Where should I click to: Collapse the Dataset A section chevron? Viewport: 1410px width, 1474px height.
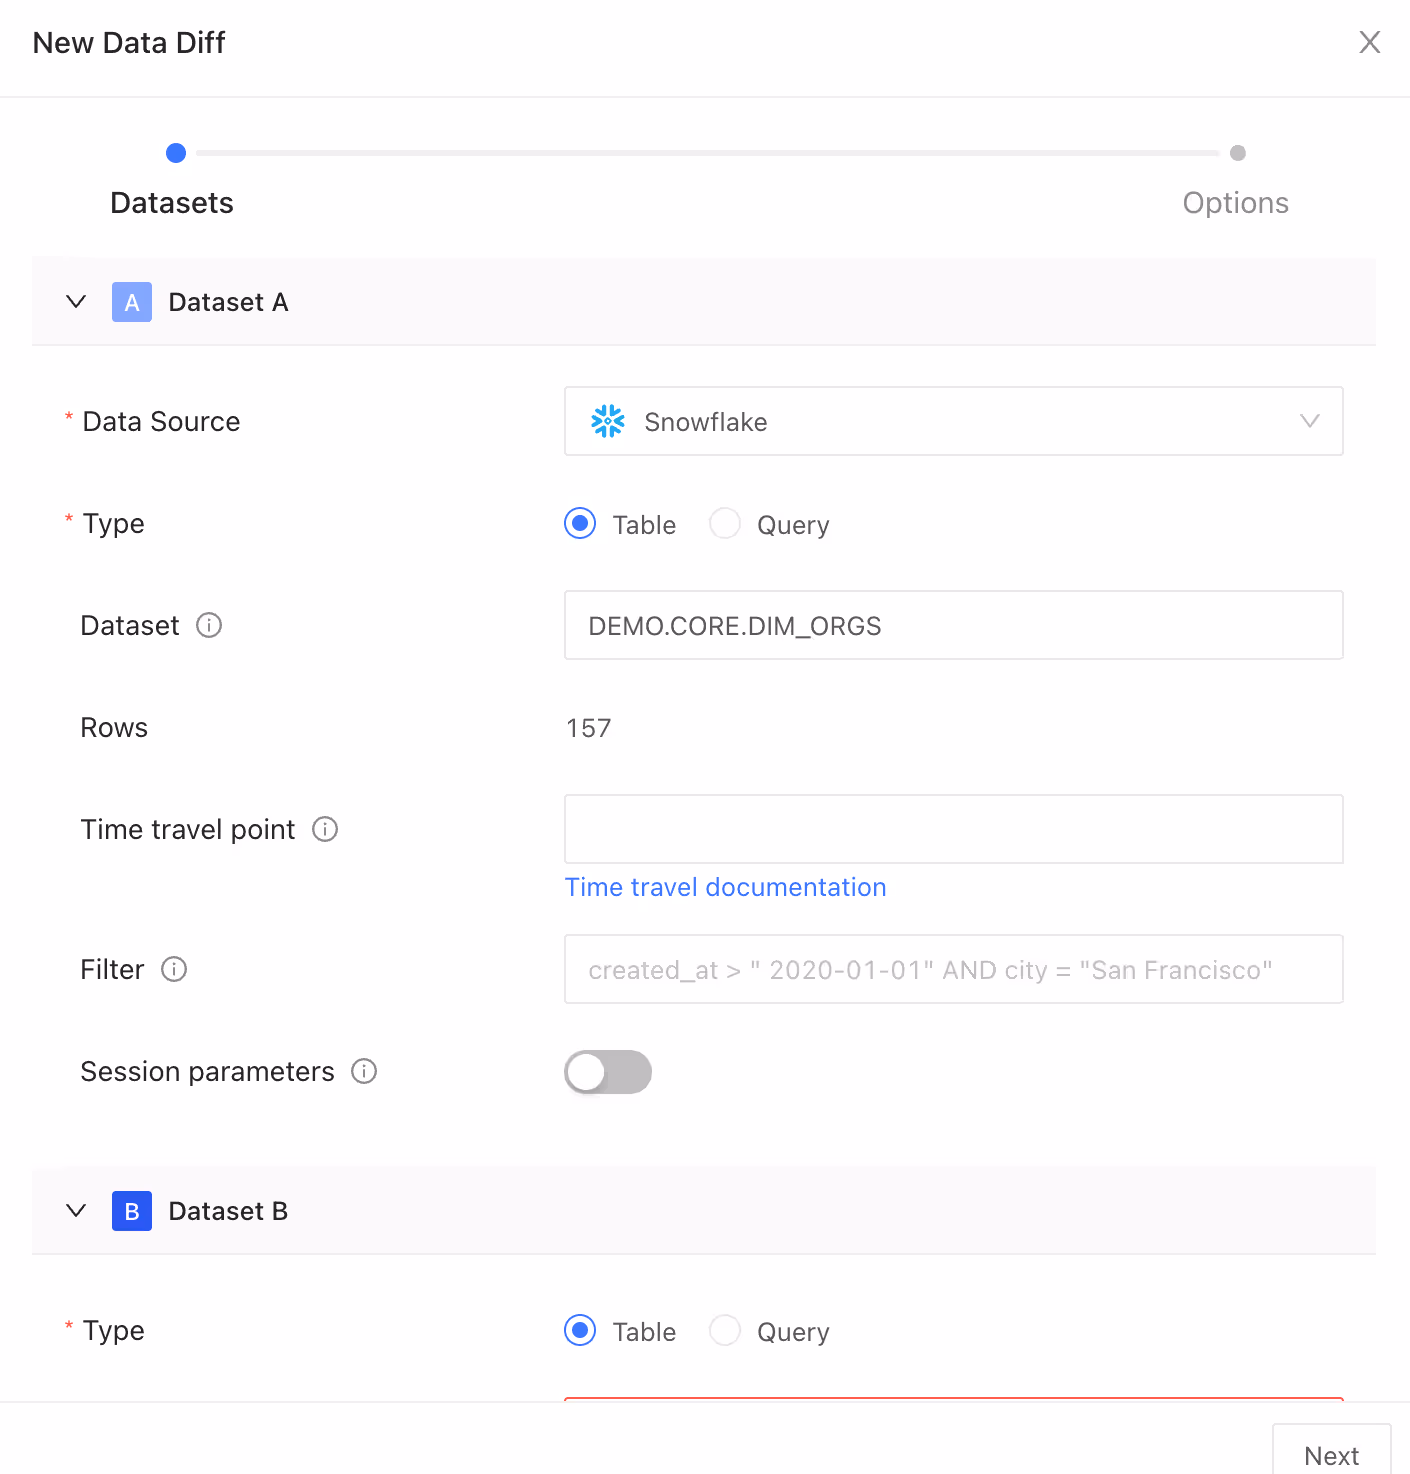(x=76, y=302)
